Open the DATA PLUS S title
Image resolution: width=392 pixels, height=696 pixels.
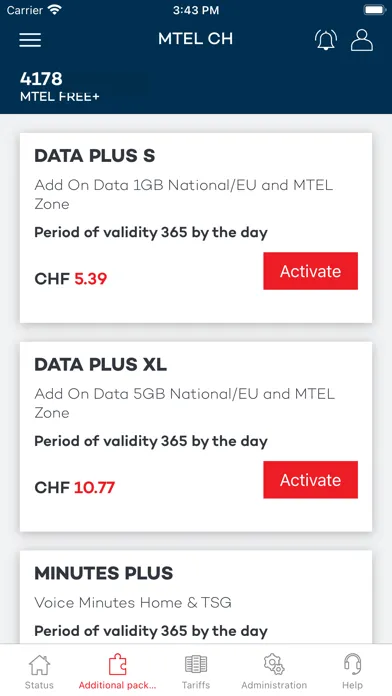[x=95, y=156]
